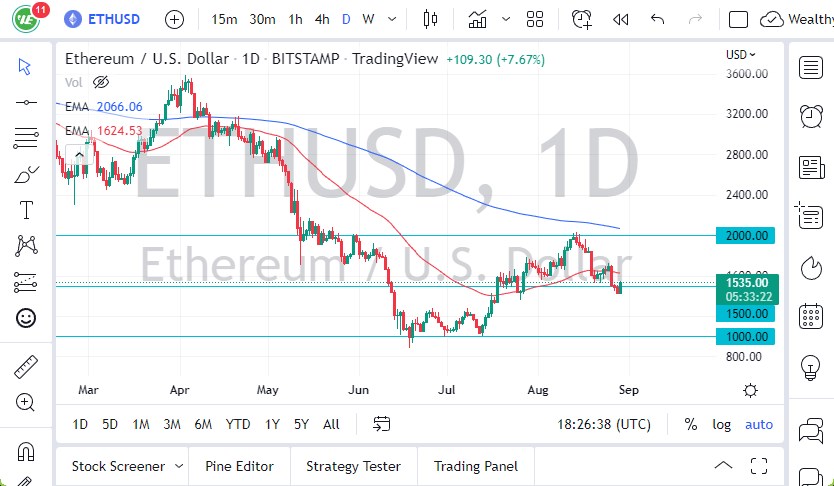Expand the Stock Screener dropdown arrow

coord(178,466)
